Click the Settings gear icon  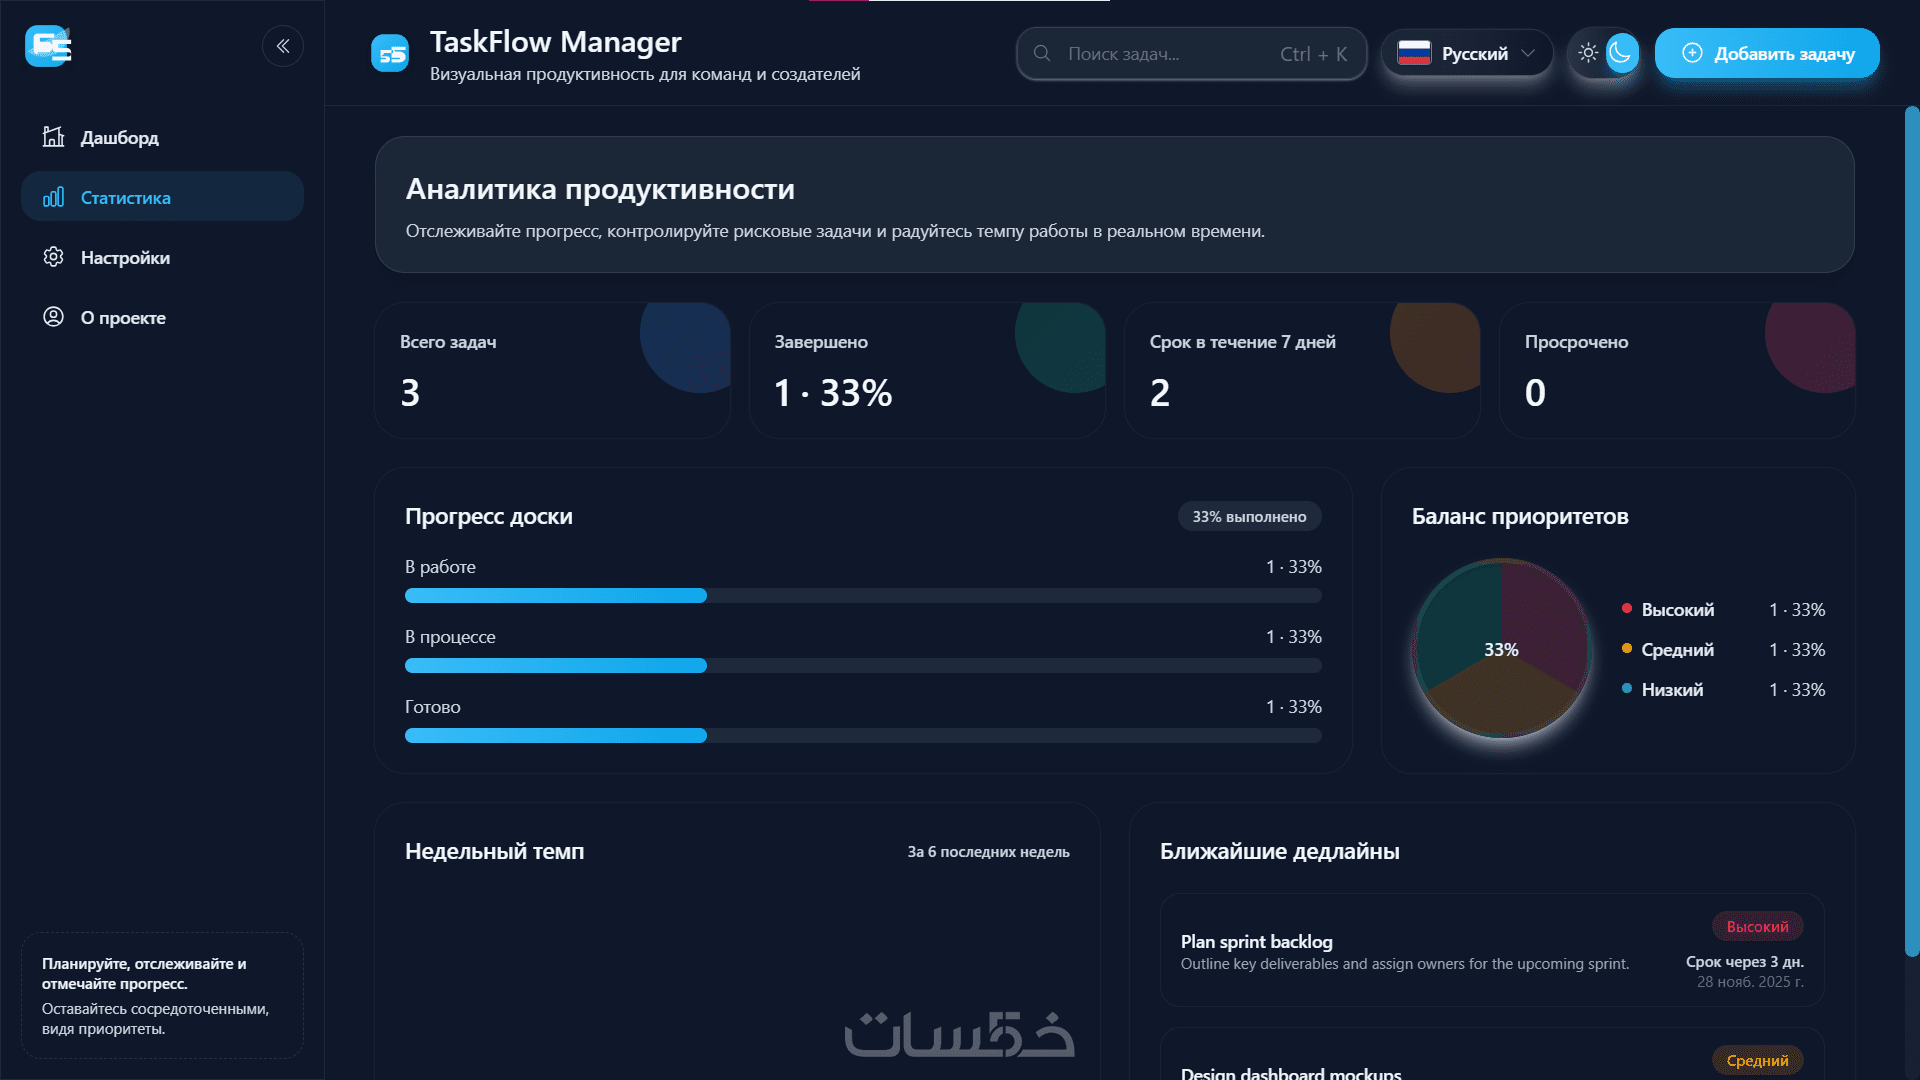click(53, 257)
